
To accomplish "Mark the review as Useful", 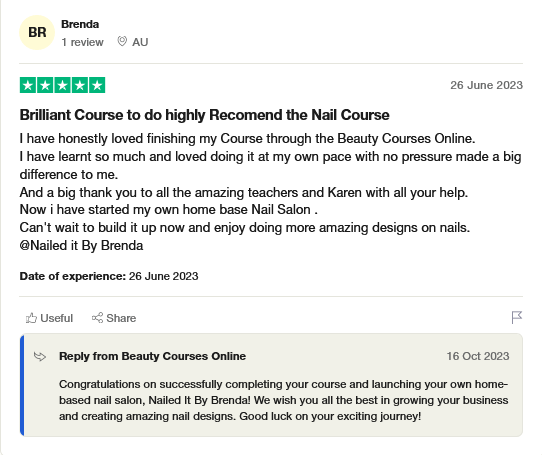I will tap(49, 318).
